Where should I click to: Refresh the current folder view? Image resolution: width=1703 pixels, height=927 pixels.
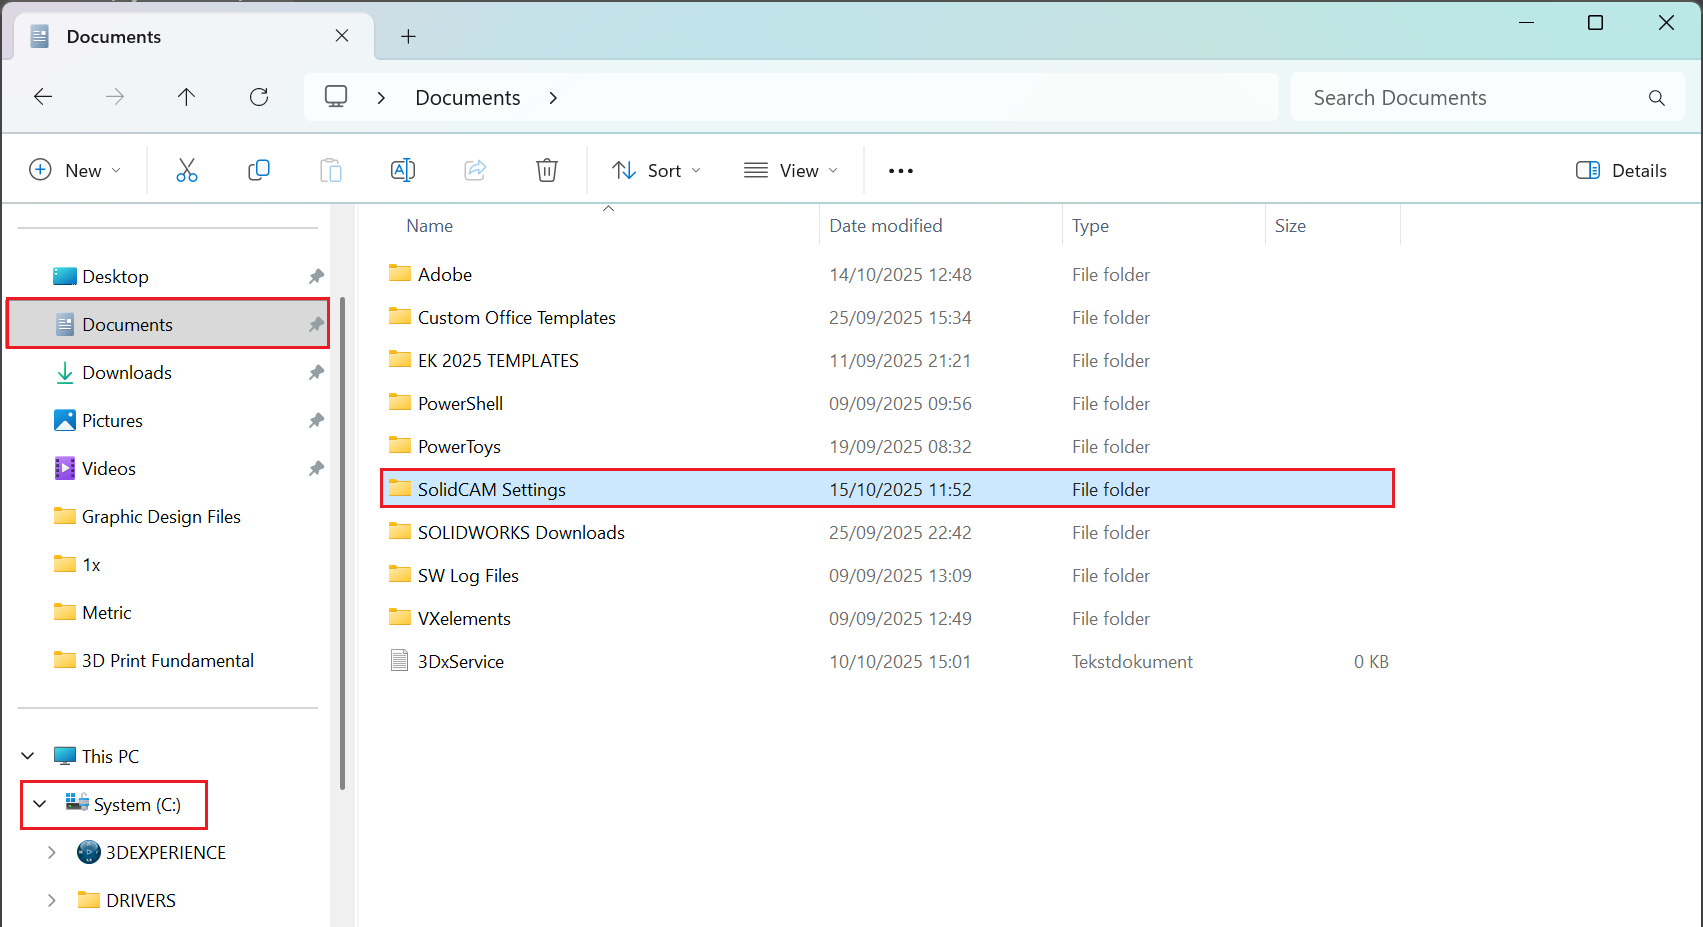259,97
